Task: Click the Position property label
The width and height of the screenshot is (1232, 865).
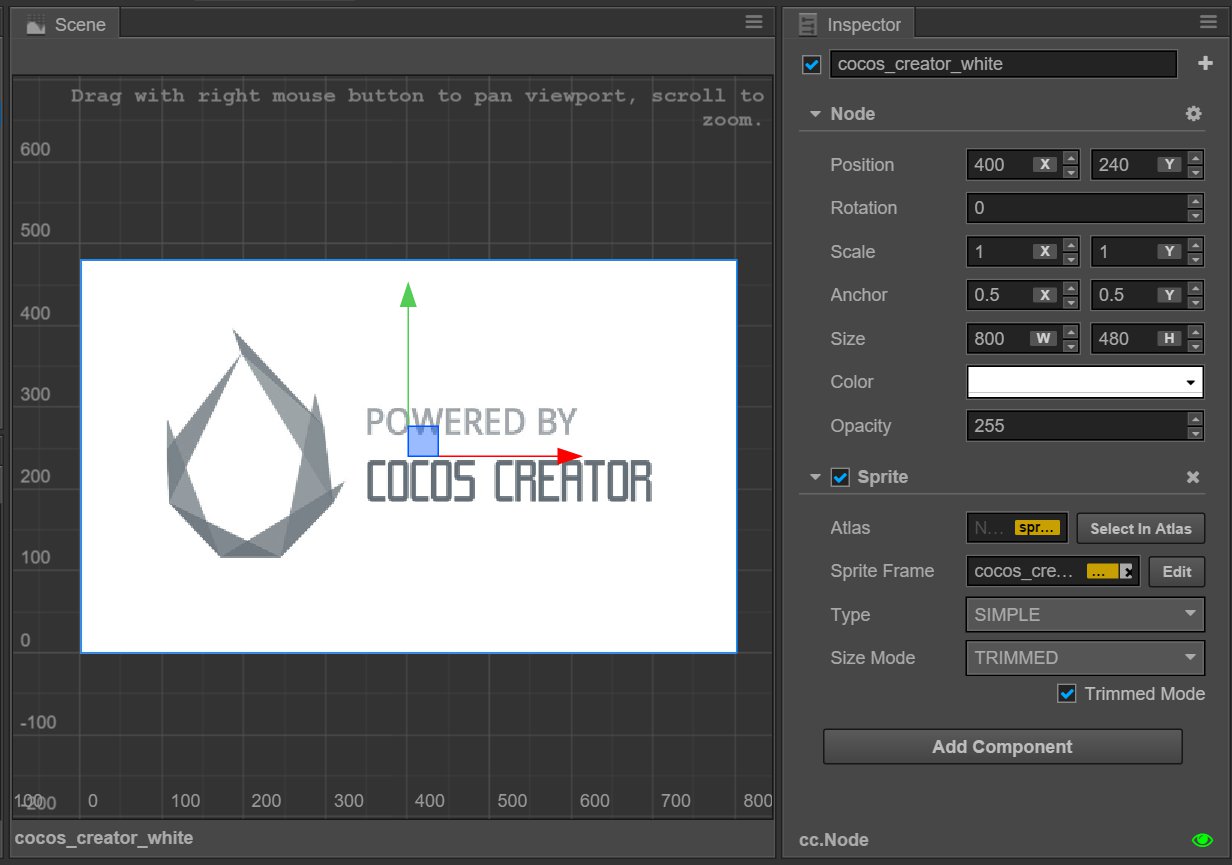Action: (x=862, y=165)
